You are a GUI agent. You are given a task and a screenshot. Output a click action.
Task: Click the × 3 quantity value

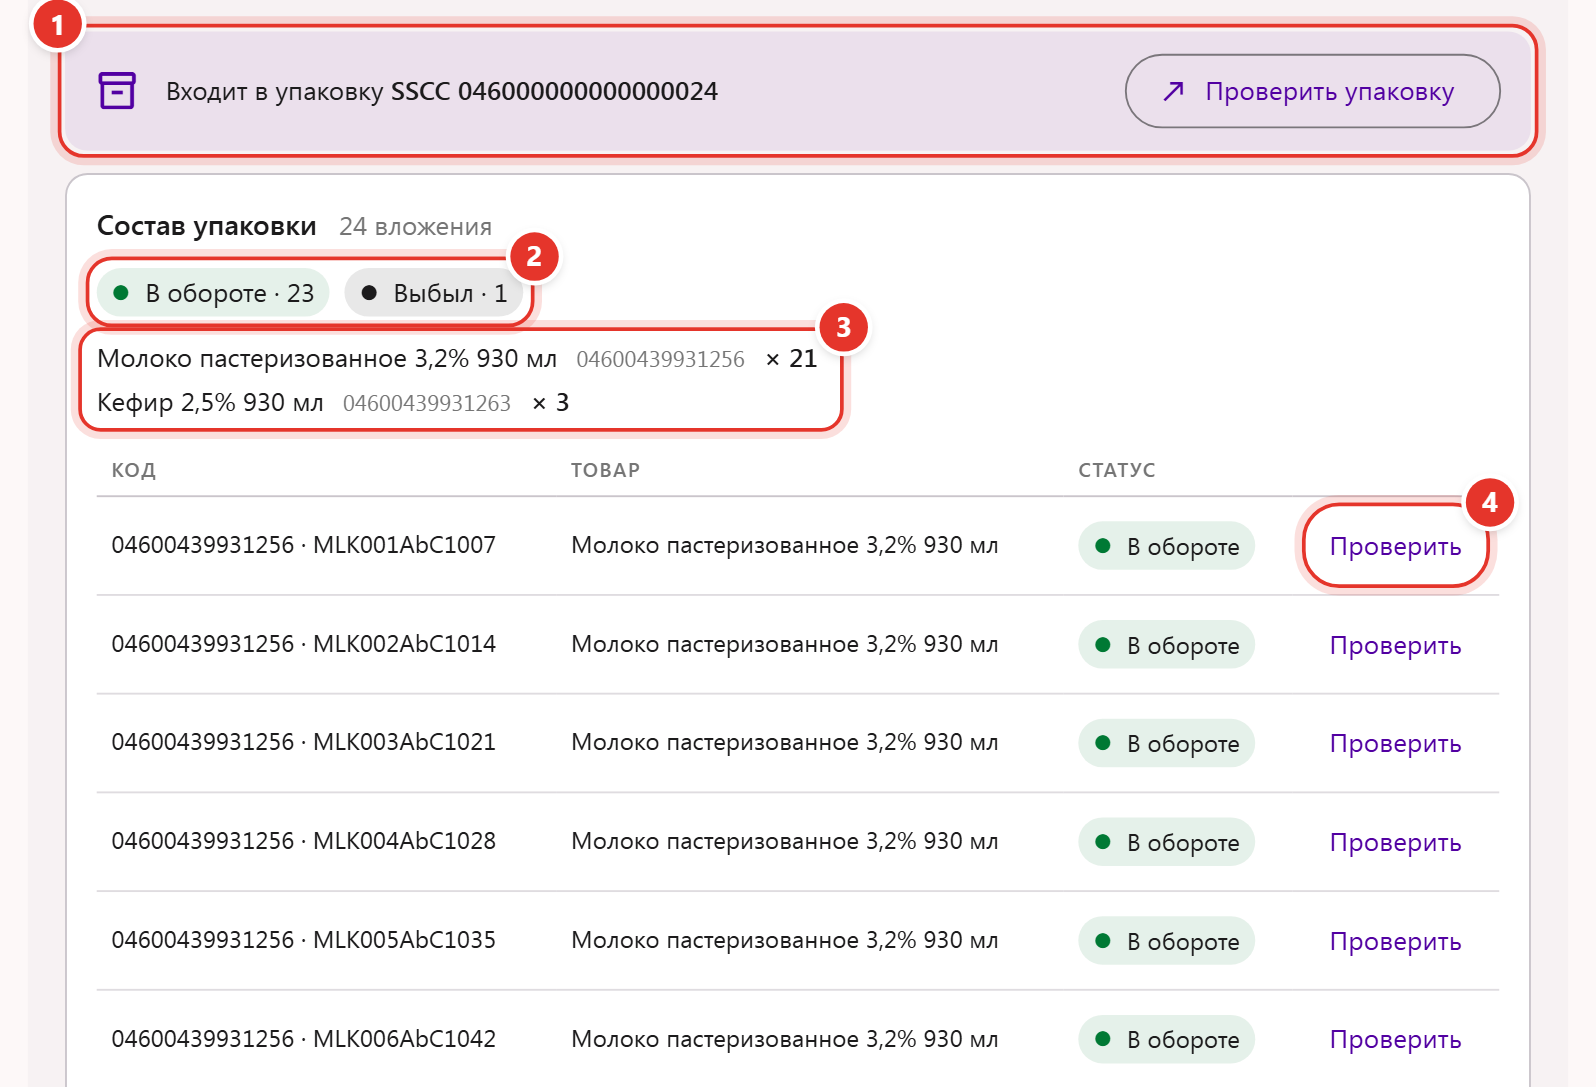coord(550,403)
